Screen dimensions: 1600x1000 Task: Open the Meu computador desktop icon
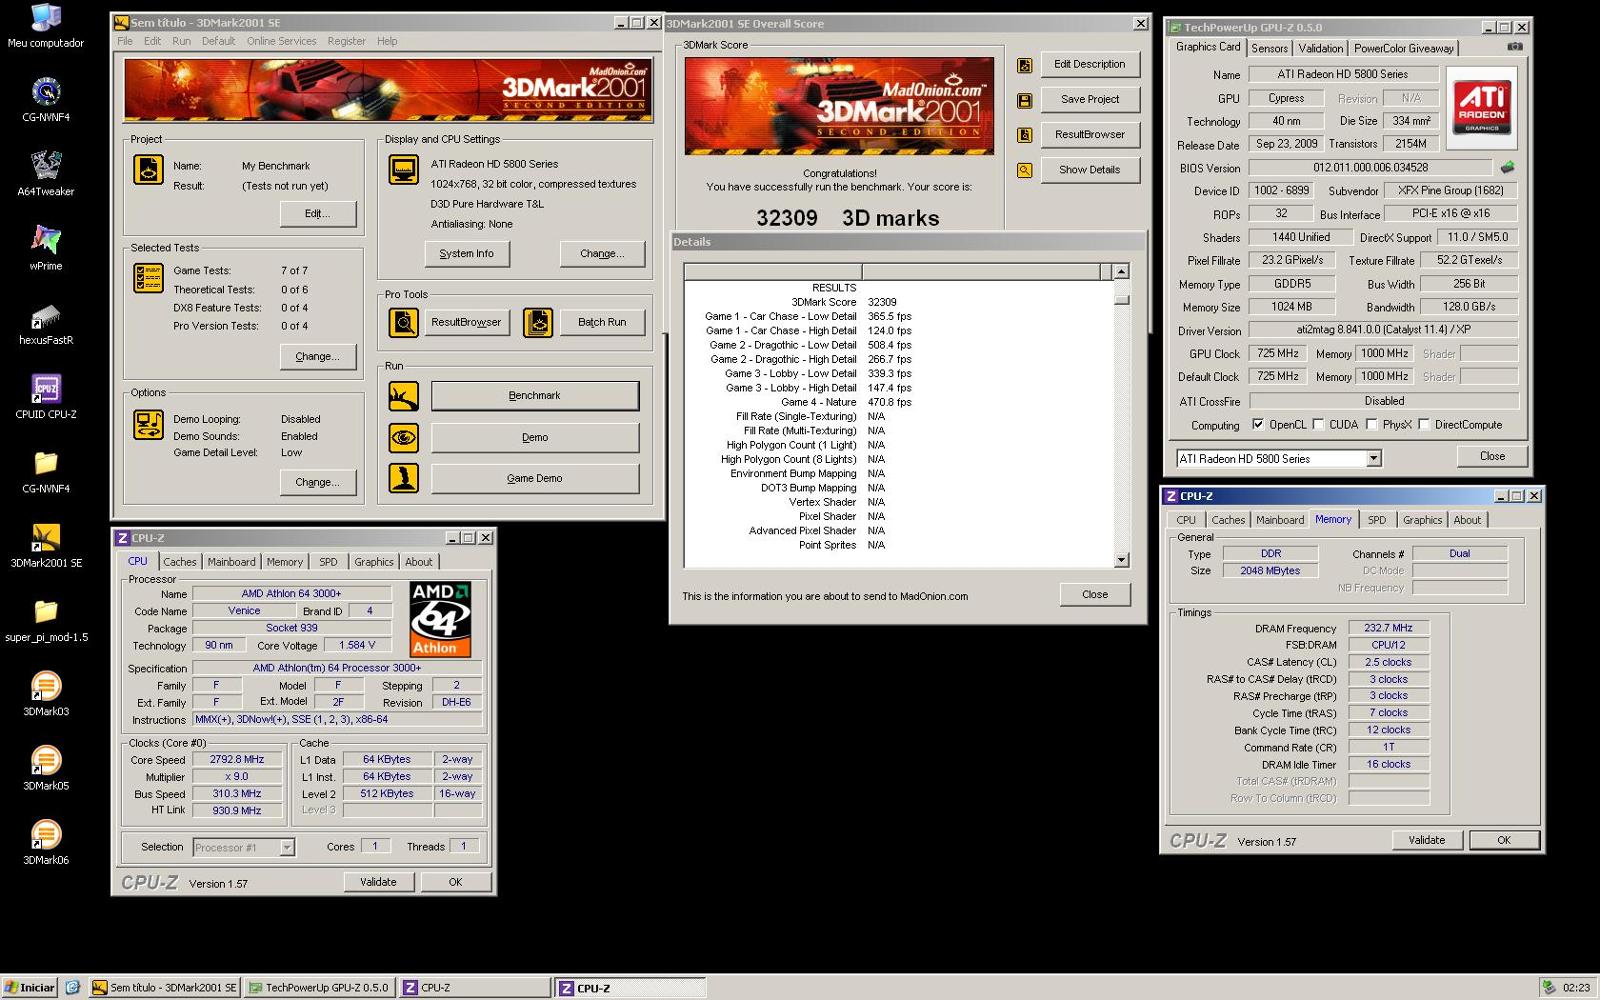point(46,27)
